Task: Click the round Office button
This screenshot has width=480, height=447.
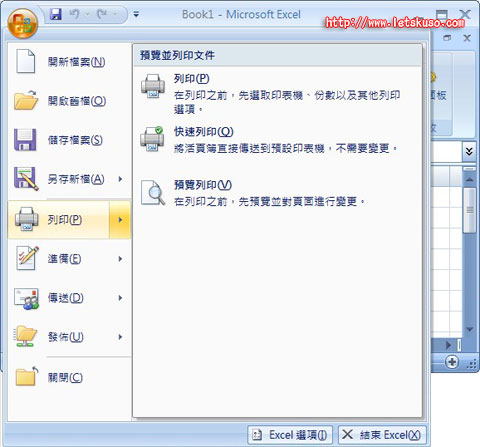Action: click(x=22, y=24)
